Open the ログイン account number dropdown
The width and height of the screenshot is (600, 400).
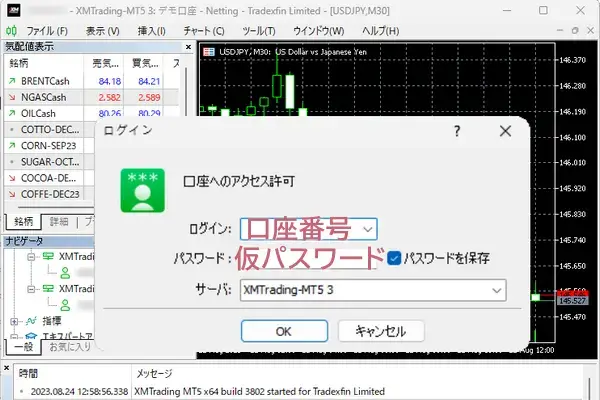click(368, 229)
